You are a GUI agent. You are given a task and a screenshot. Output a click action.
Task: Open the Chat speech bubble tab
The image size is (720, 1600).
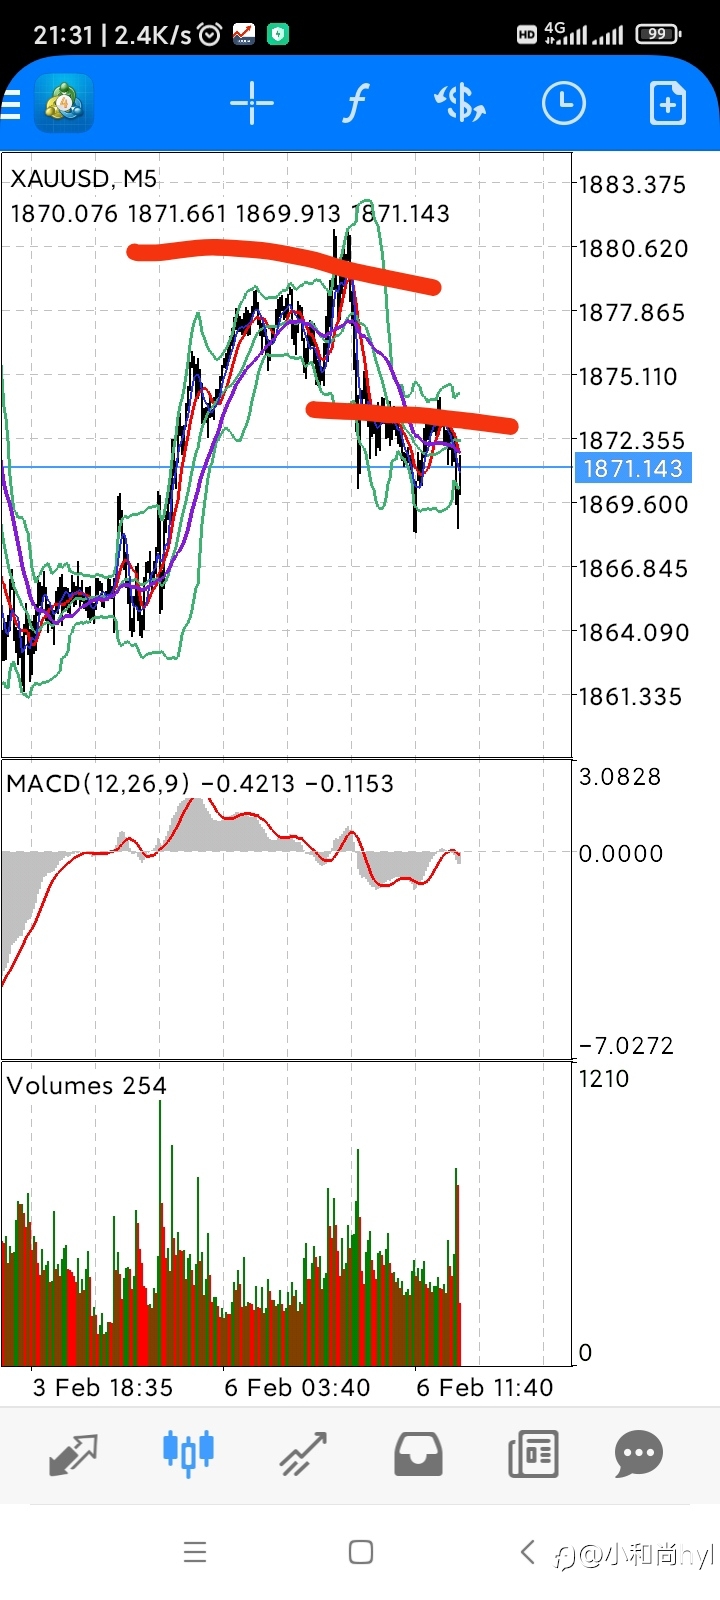[639, 1455]
